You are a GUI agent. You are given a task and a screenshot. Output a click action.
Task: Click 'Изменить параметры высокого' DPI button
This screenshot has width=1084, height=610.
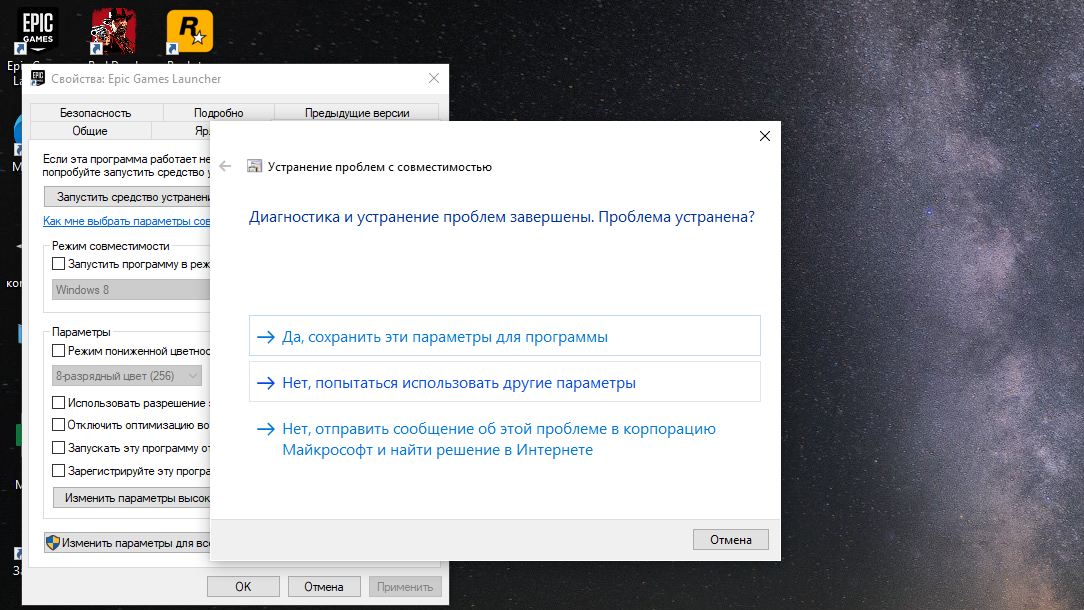131,498
